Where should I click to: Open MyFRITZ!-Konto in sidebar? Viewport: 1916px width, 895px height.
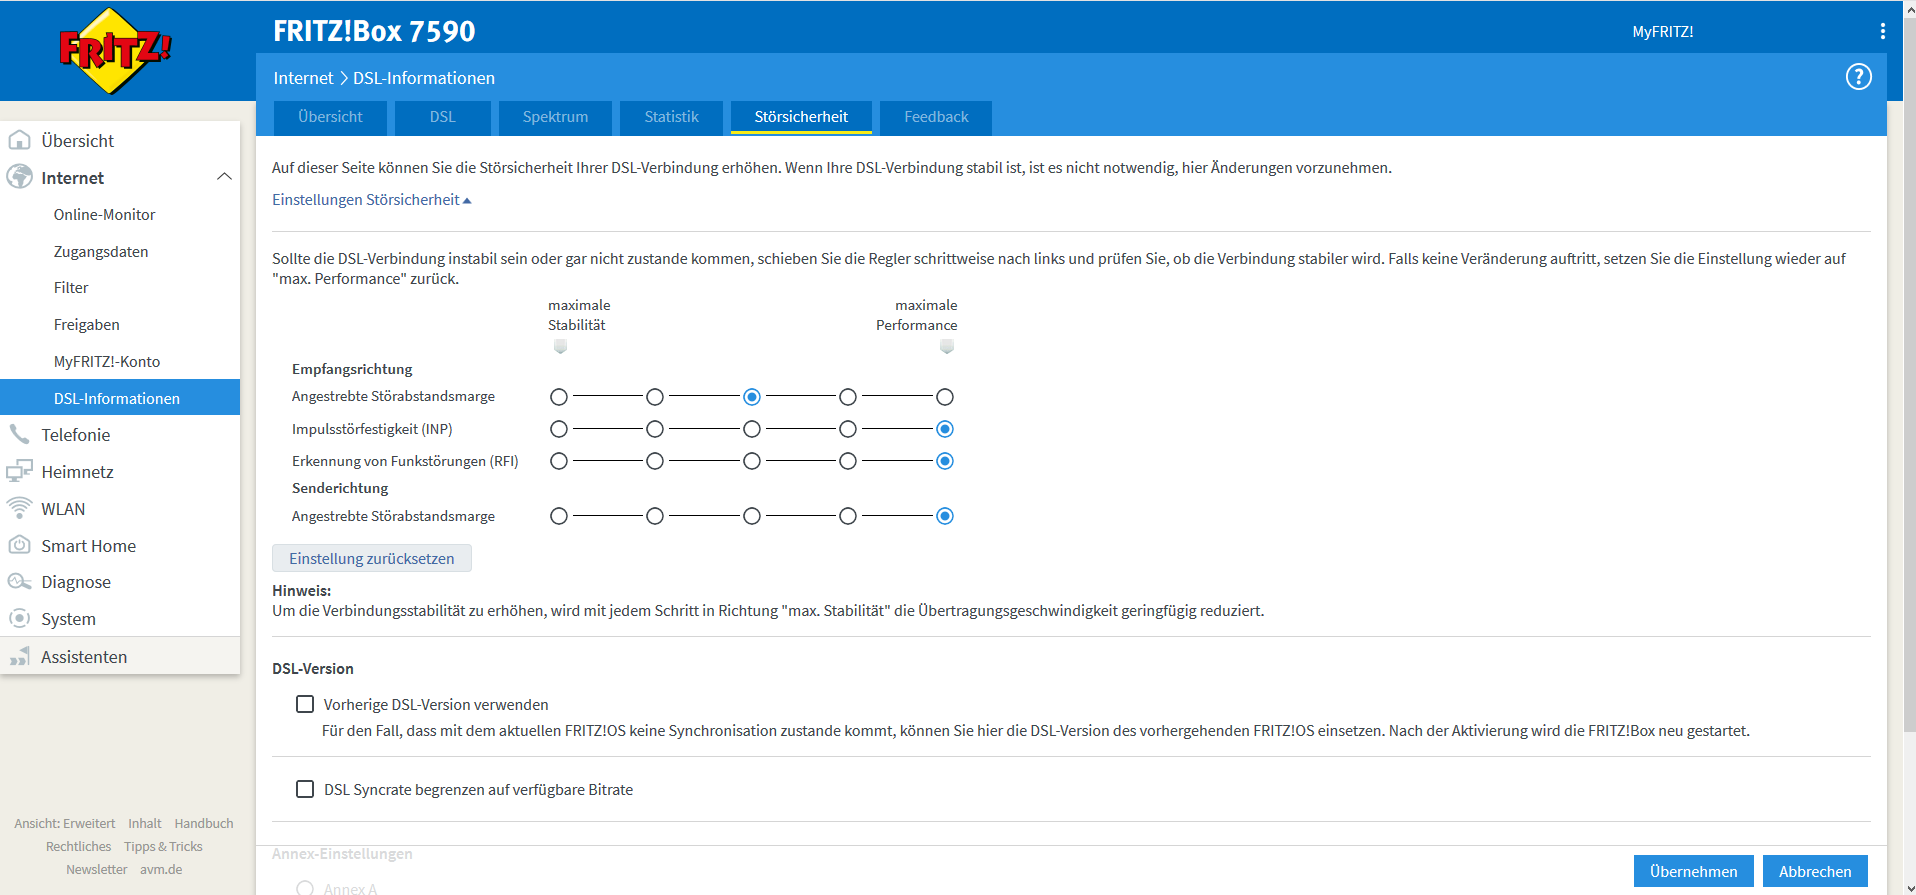[x=107, y=361]
